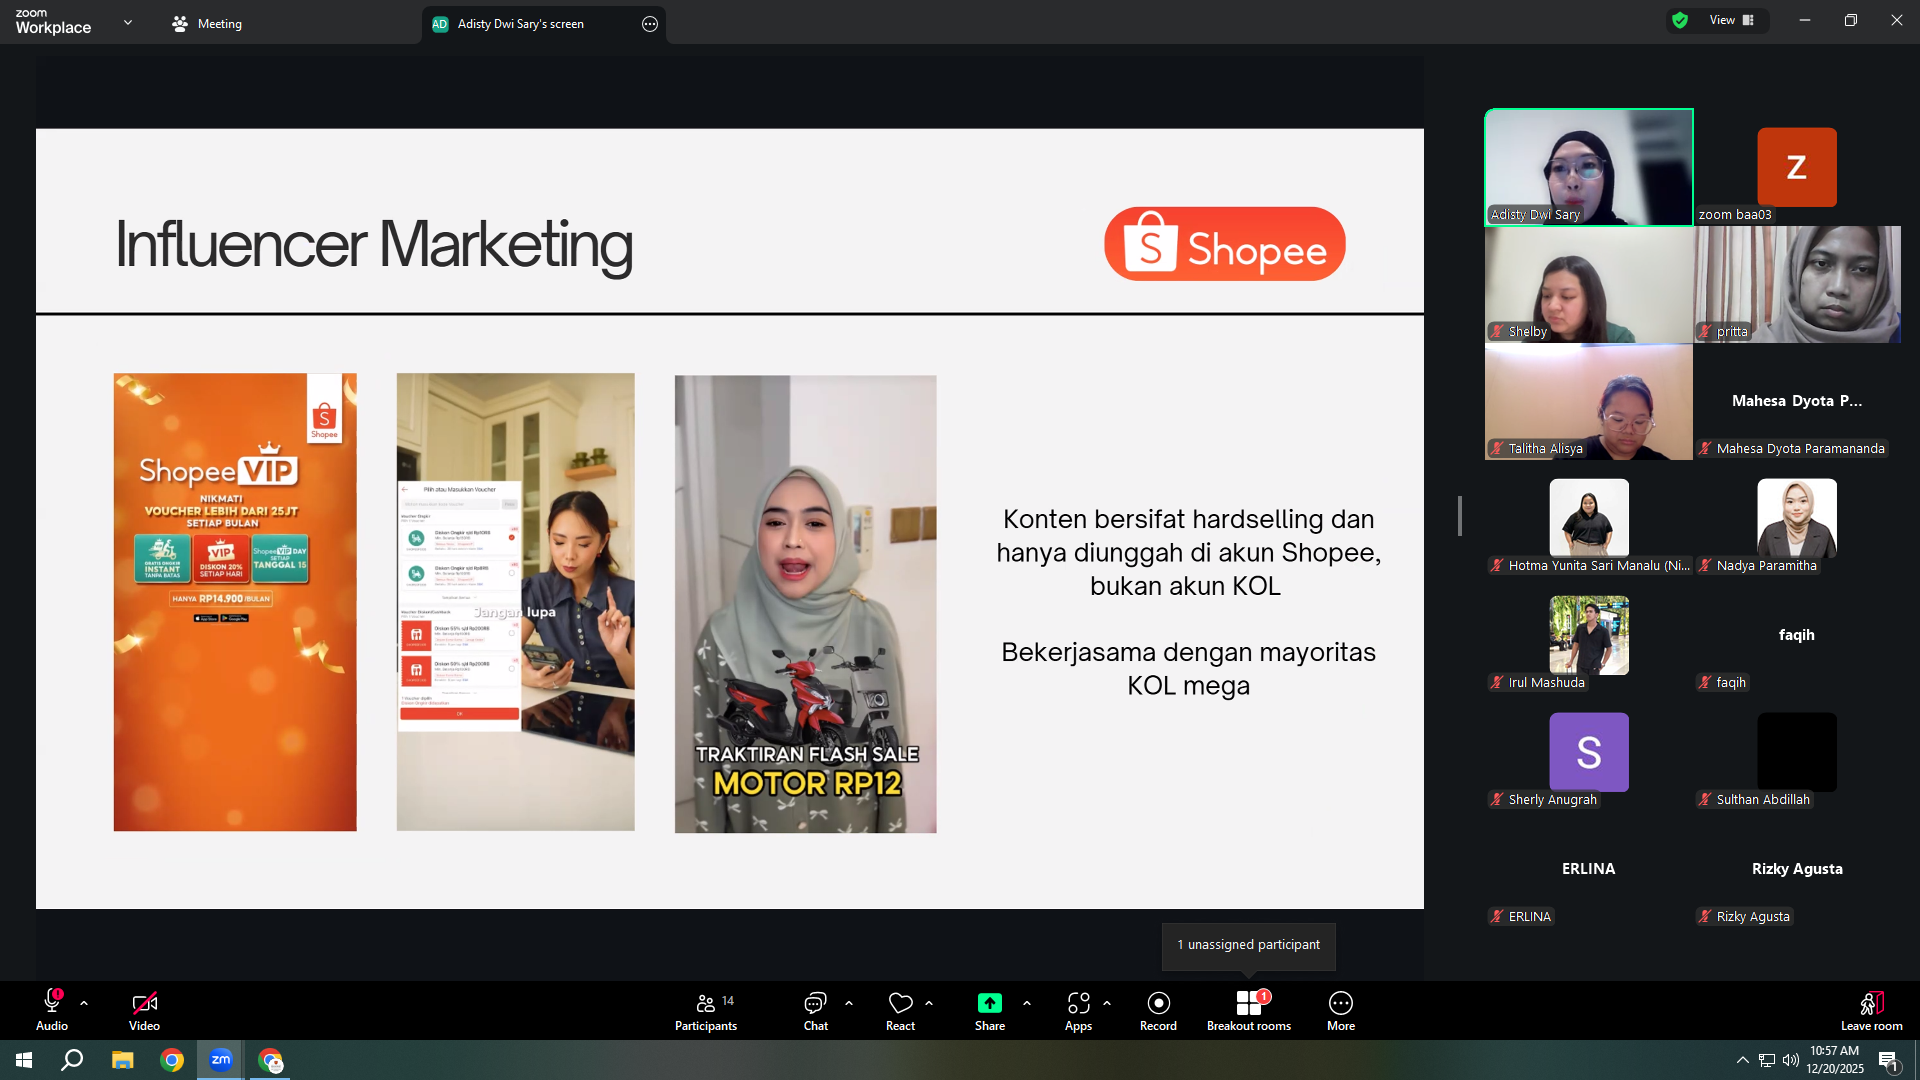Open the Apps panel

pos(1078,1010)
